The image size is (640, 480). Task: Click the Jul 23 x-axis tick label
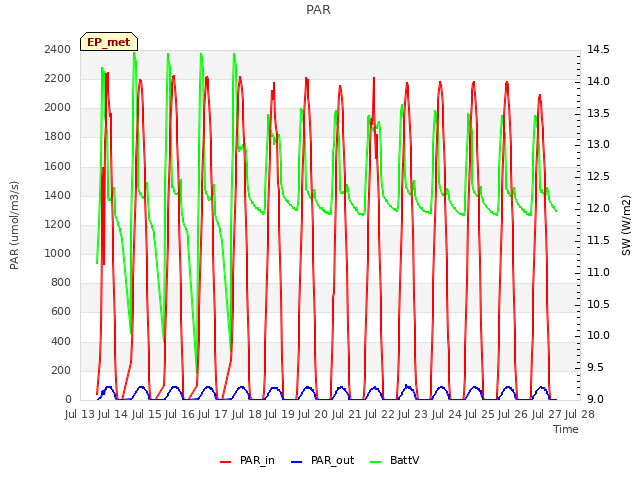coord(413,414)
